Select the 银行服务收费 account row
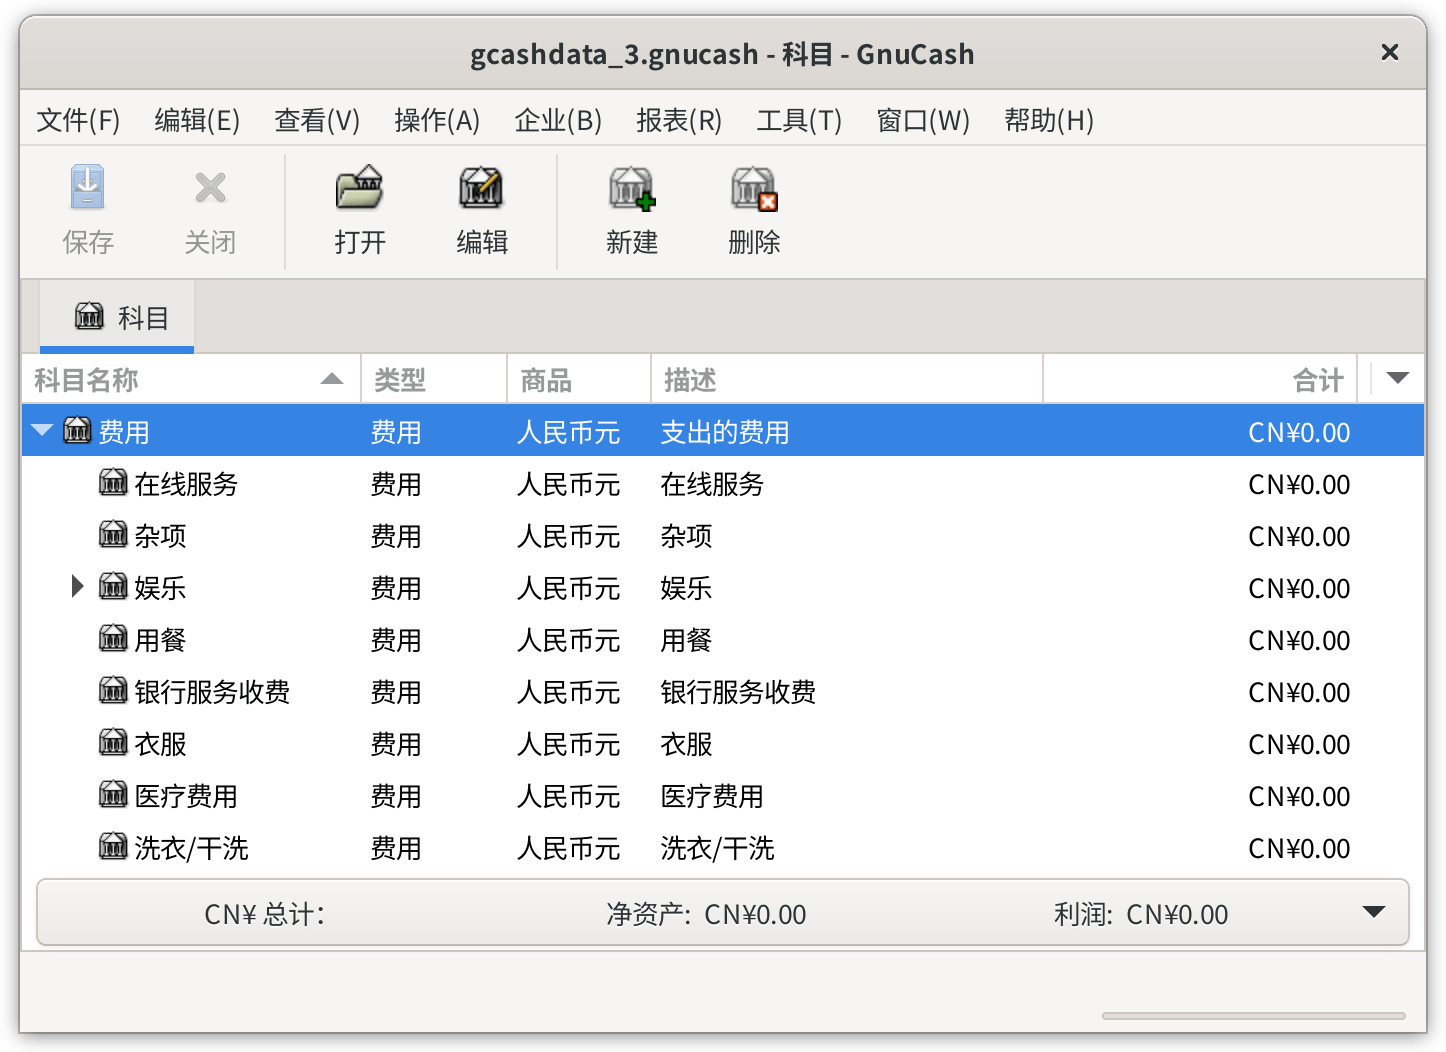The image size is (1446, 1052). pos(723,692)
